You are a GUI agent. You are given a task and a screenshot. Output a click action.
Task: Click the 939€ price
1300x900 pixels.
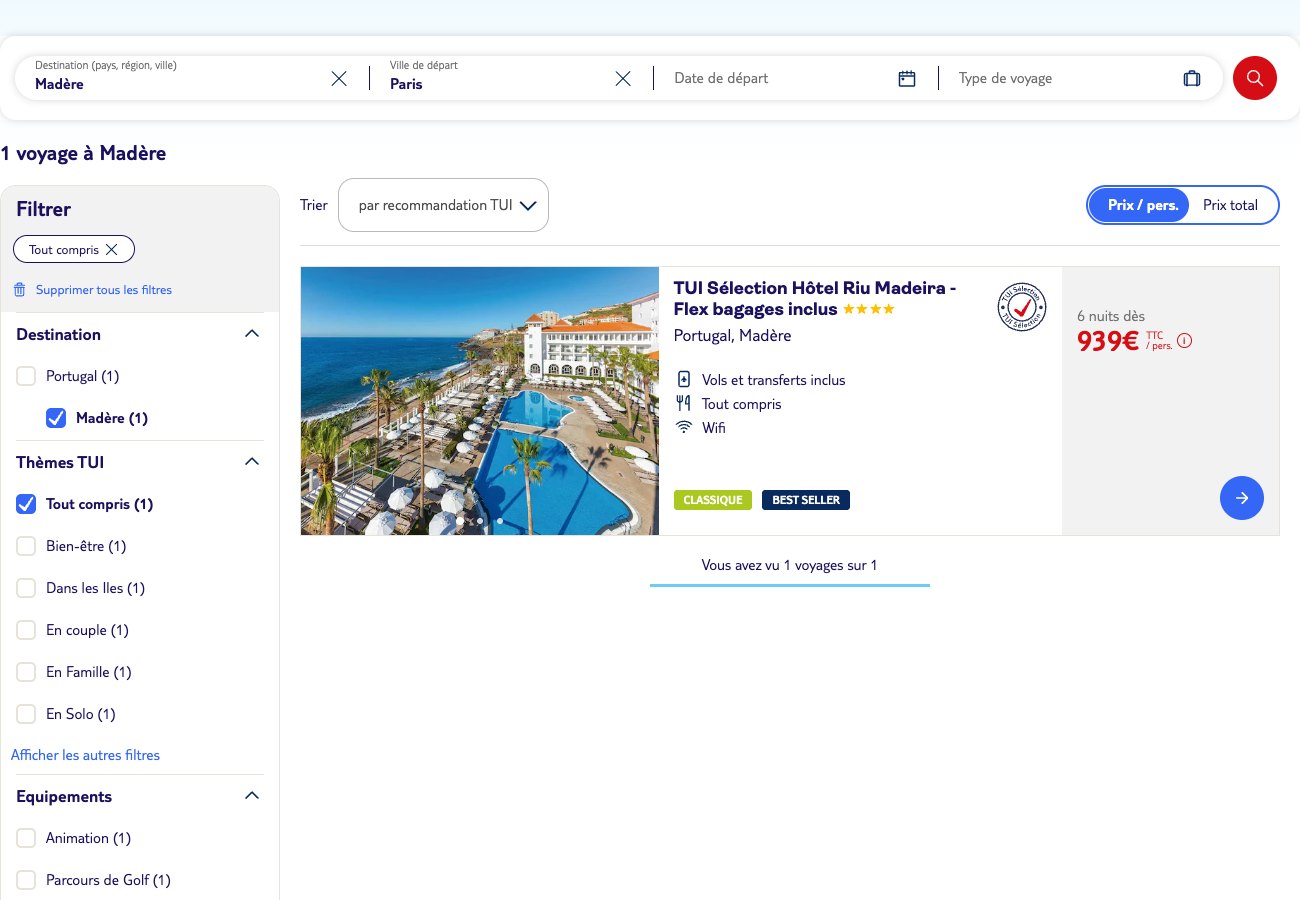(x=1108, y=342)
